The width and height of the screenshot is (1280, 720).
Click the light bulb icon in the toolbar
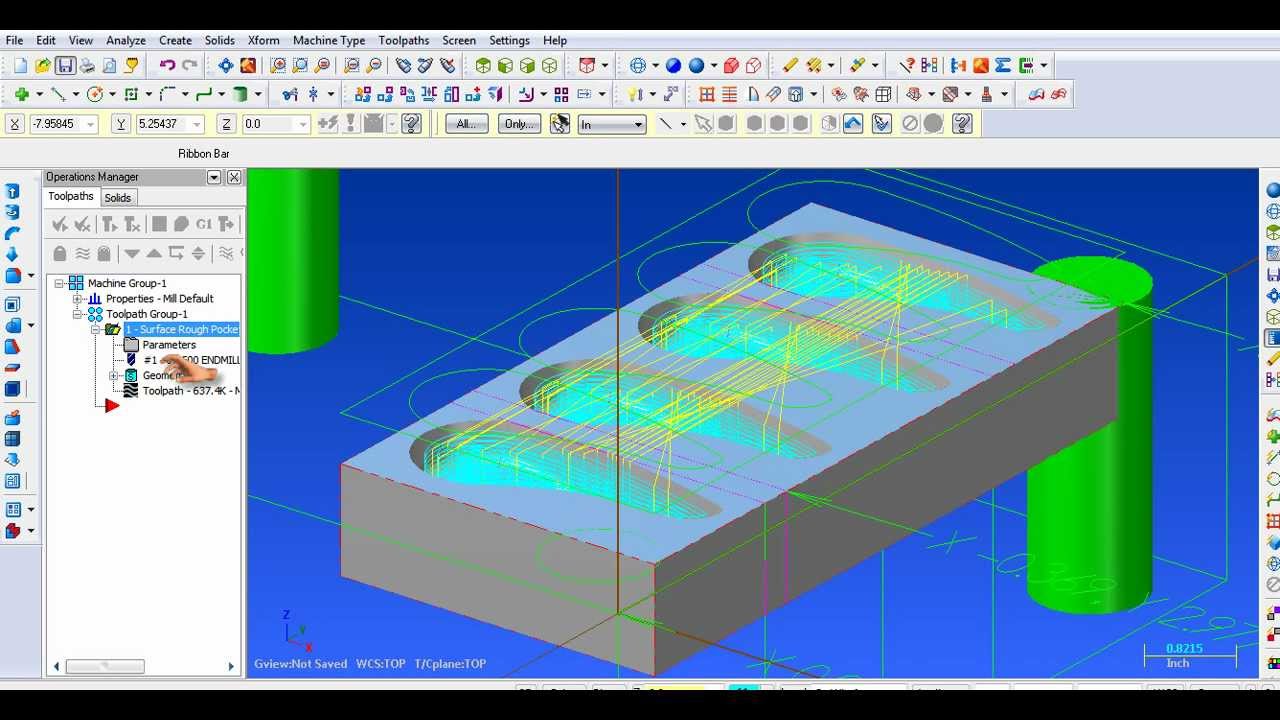click(x=635, y=94)
